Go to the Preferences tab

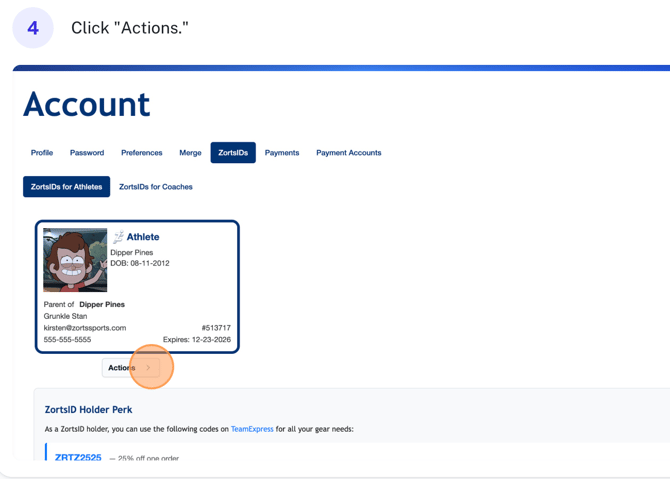pos(141,153)
